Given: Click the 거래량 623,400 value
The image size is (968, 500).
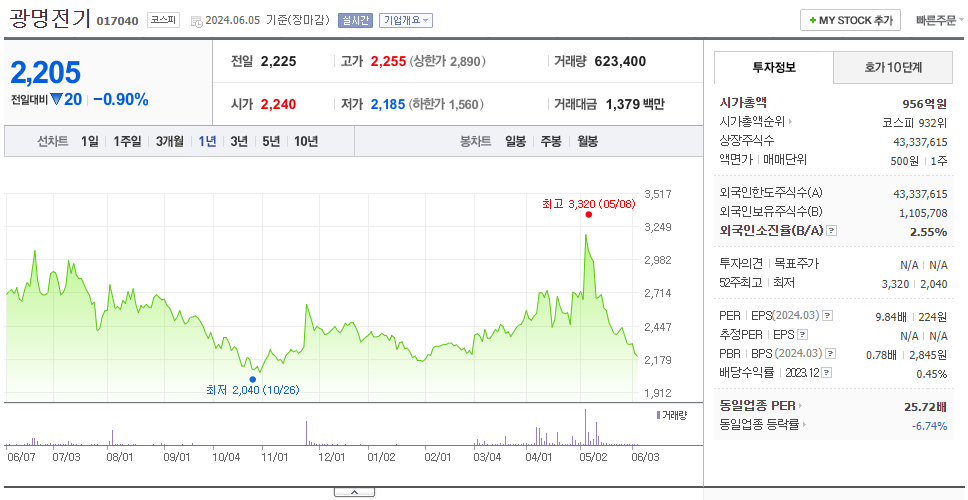Looking at the screenshot, I should (620, 61).
